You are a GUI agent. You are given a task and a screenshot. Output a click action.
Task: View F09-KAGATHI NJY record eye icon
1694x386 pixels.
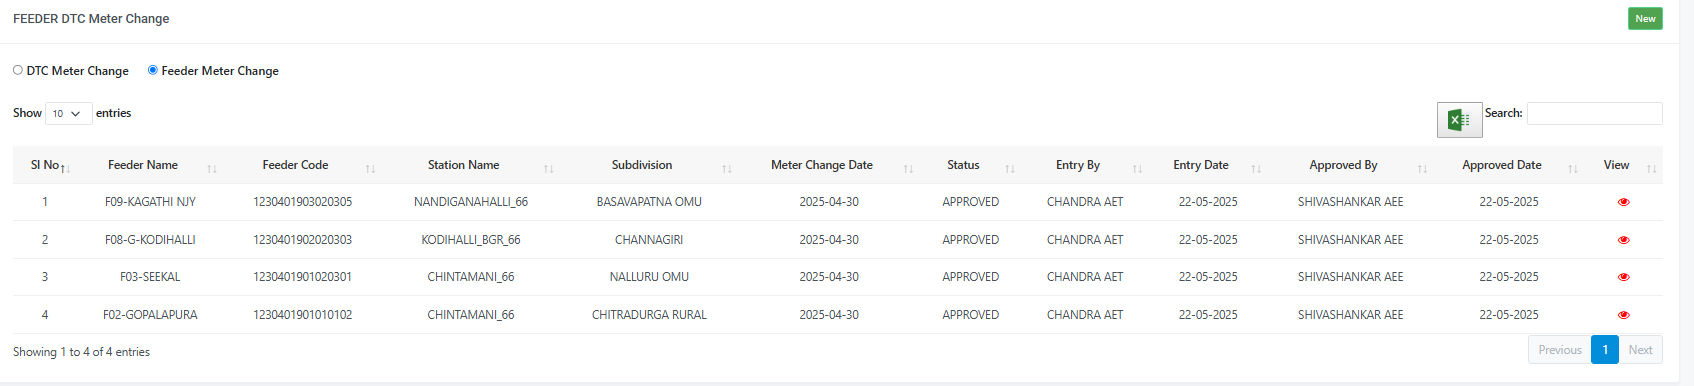click(x=1623, y=202)
